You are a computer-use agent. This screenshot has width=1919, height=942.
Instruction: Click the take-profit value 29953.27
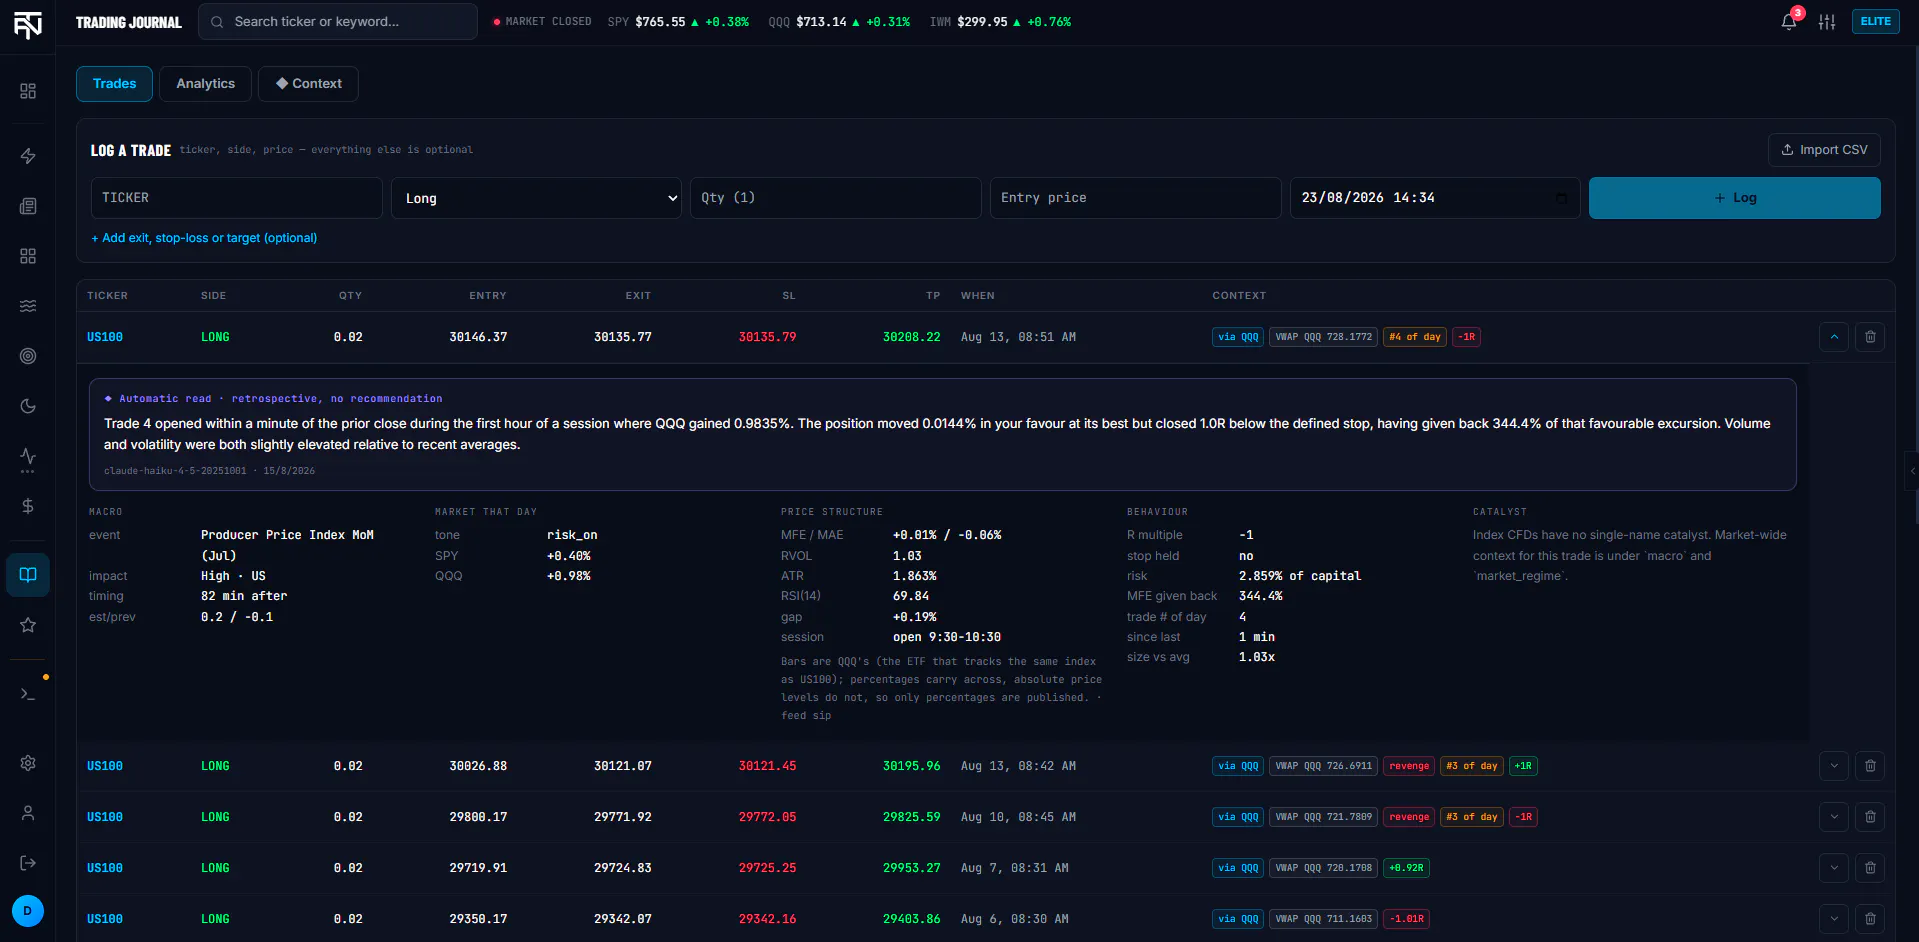tap(911, 868)
